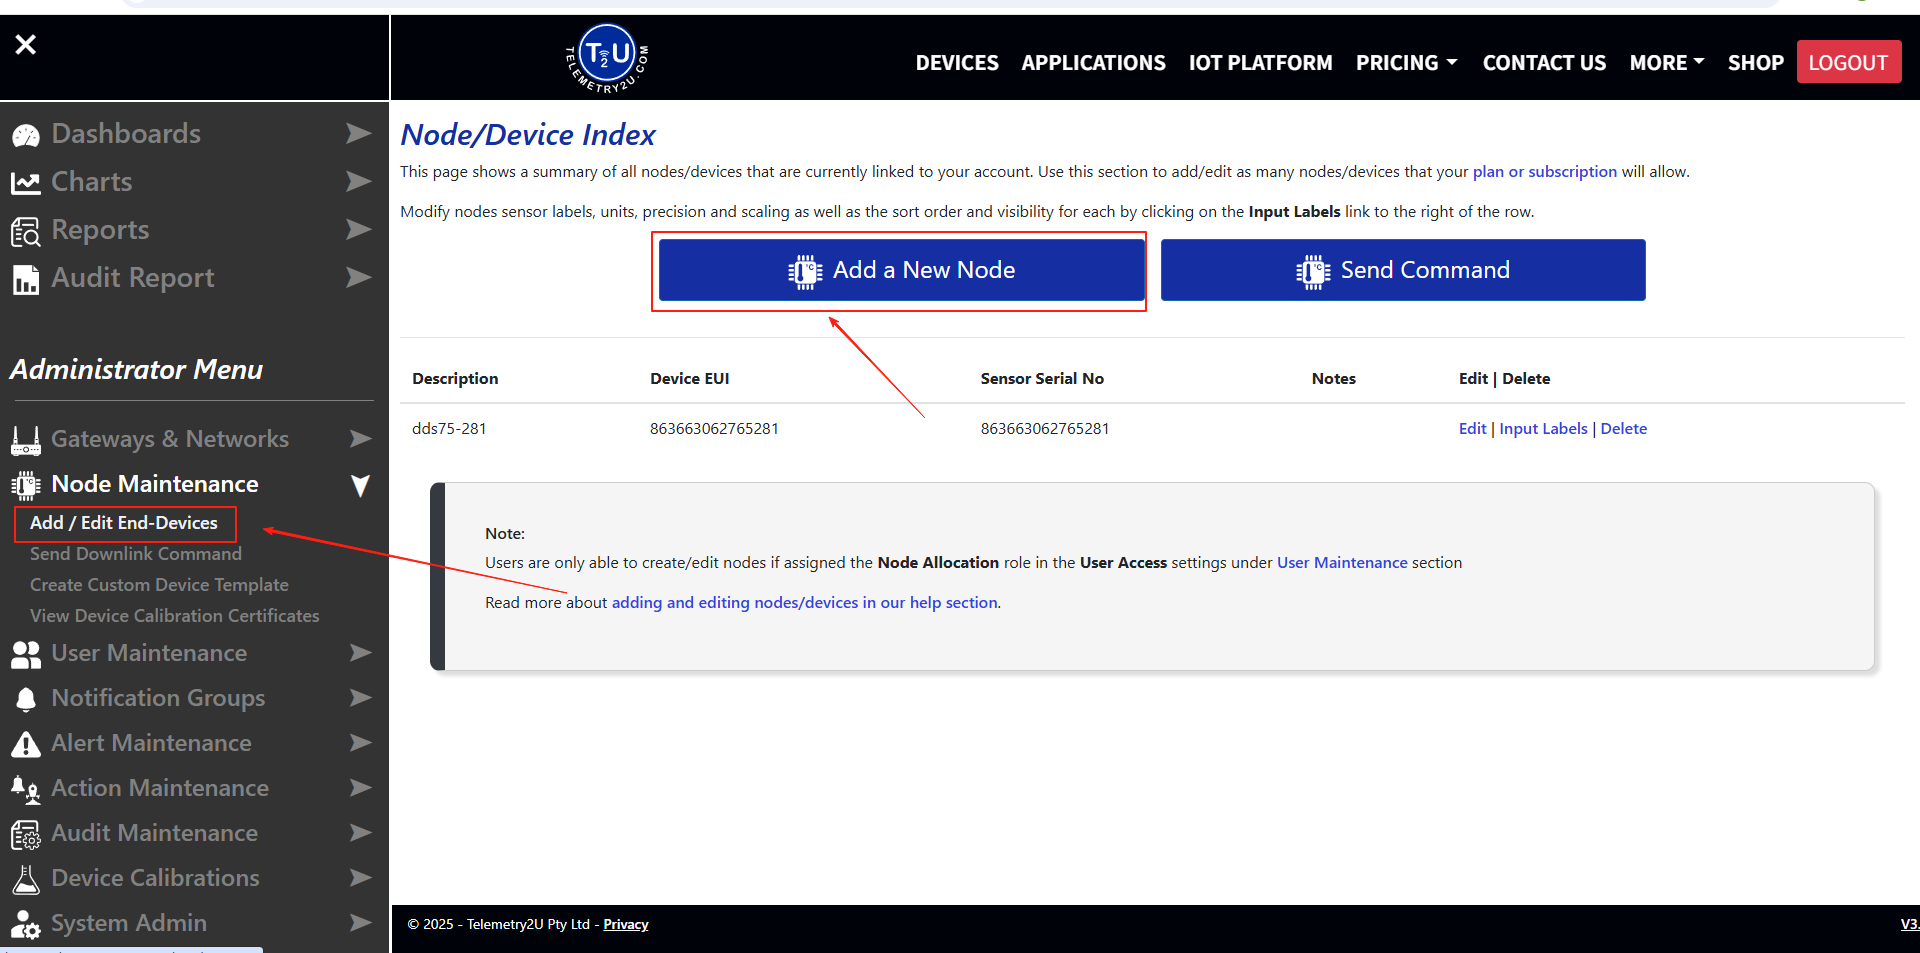Select Send Downlink Command submenu
Viewport: 1920px width, 953px height.
point(136,554)
